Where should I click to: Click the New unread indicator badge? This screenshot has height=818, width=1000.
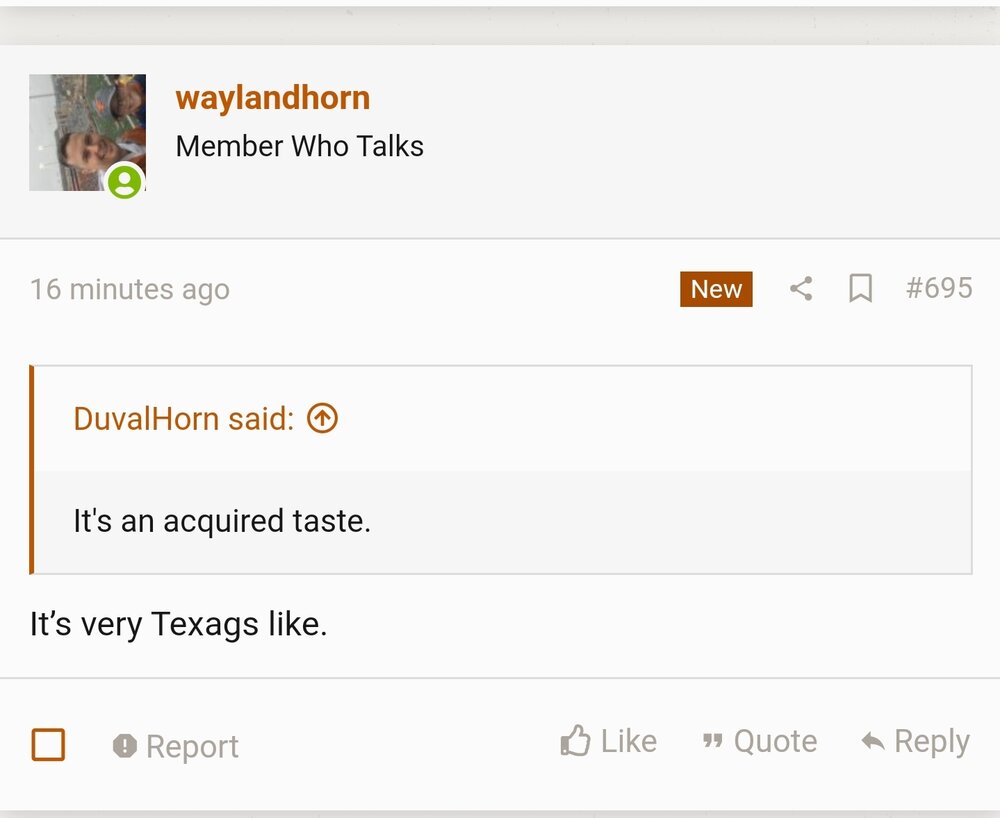716,289
